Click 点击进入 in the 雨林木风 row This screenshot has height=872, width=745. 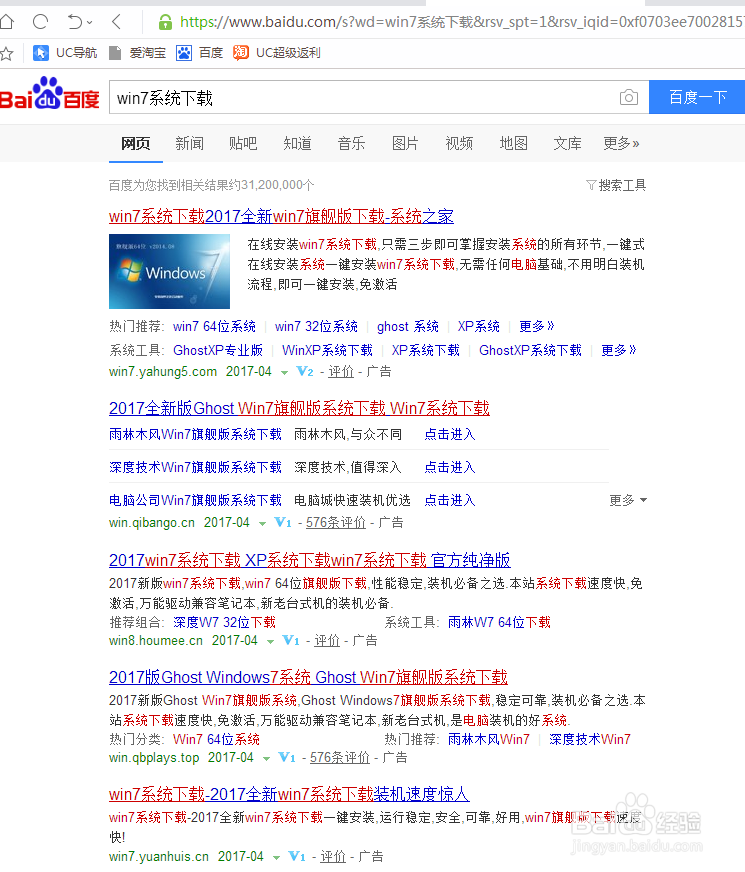450,434
